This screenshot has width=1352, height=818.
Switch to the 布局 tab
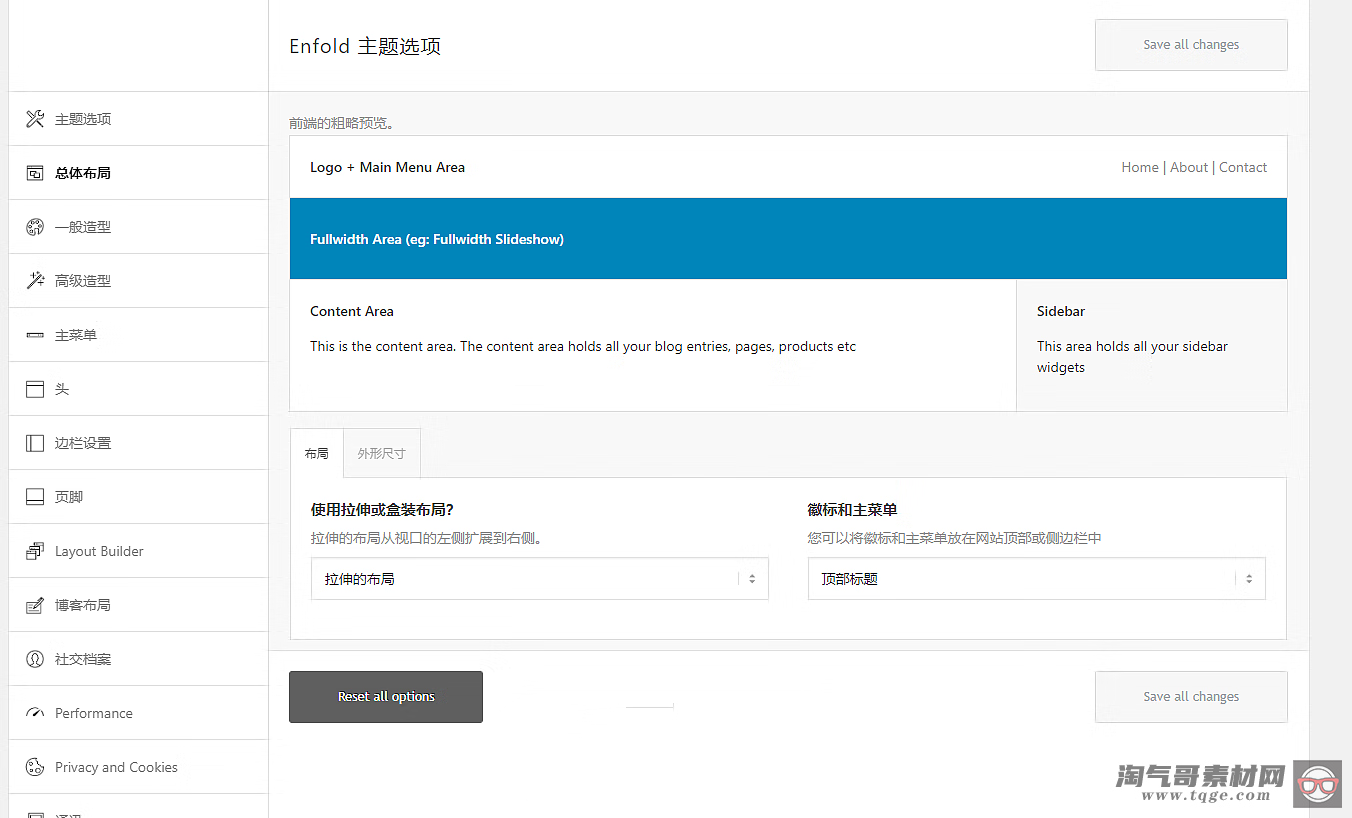click(317, 453)
